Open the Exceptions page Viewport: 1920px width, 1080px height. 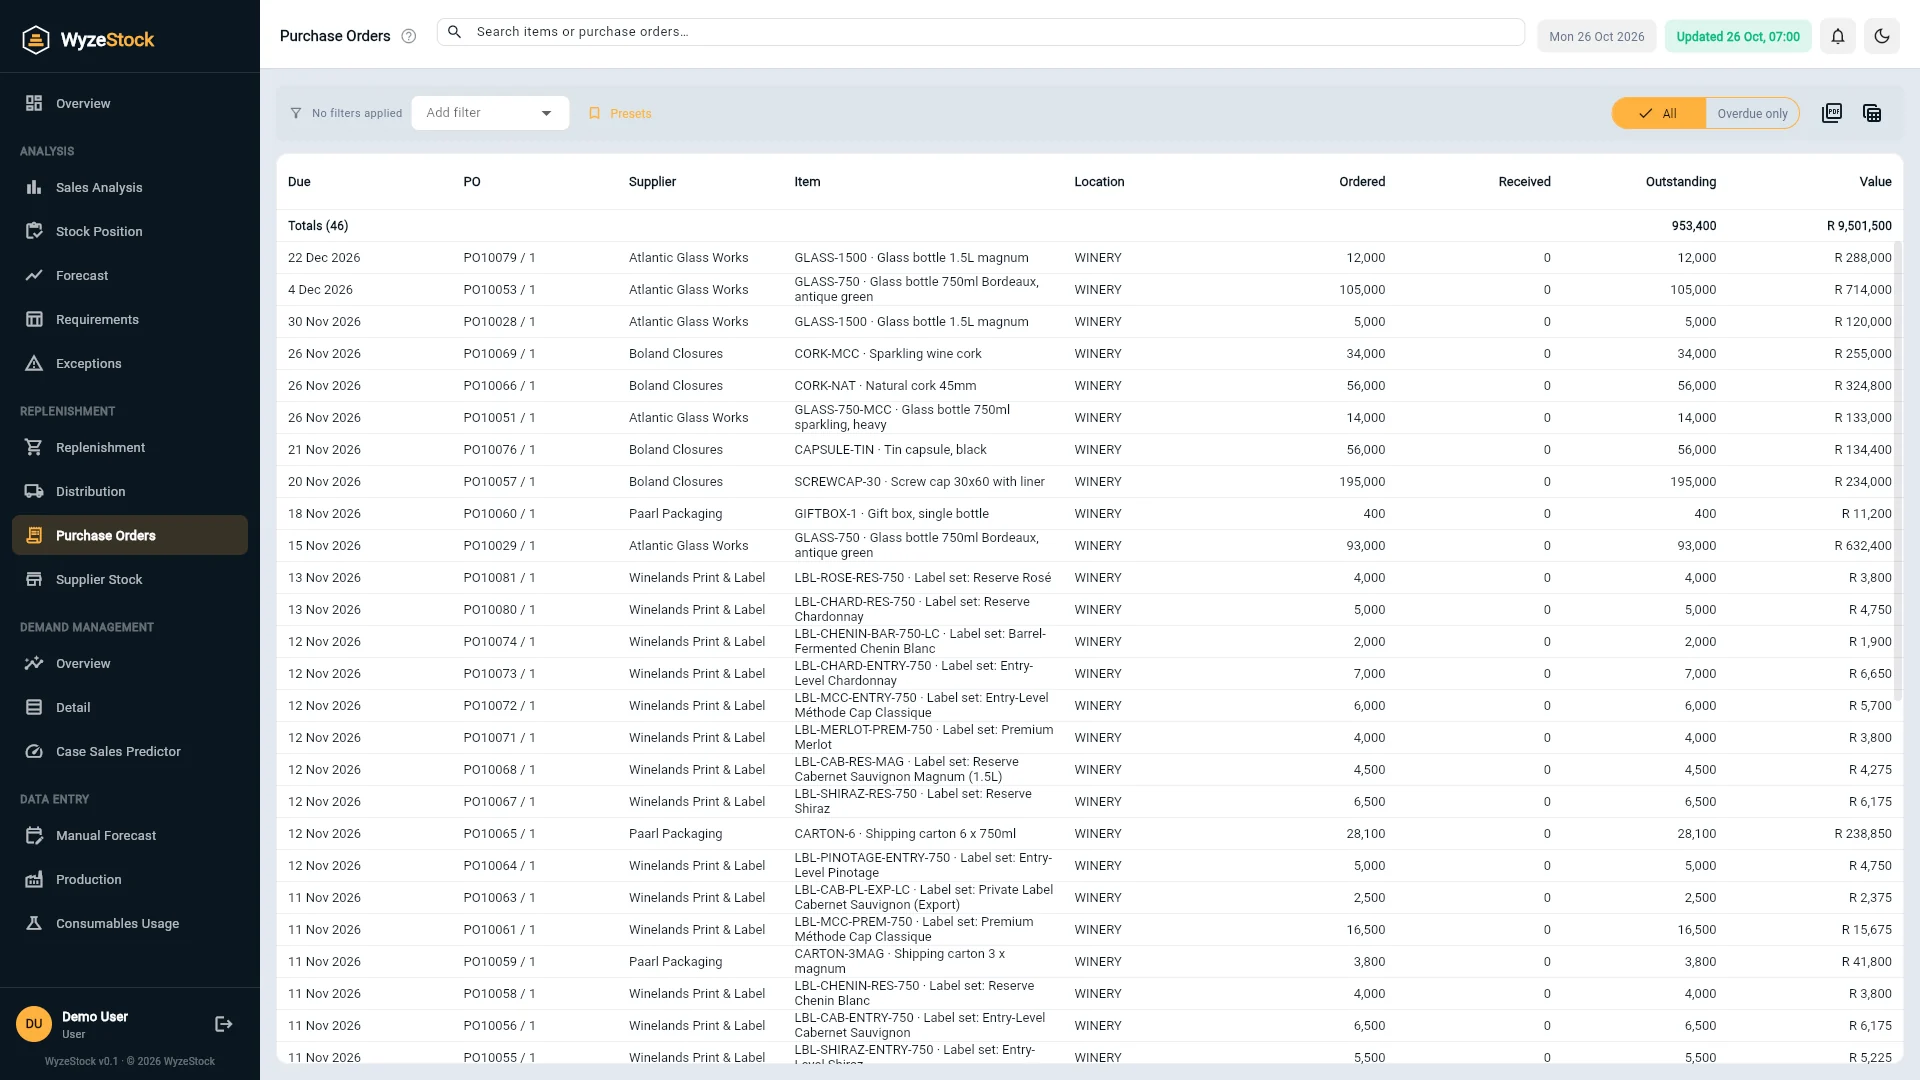130,363
